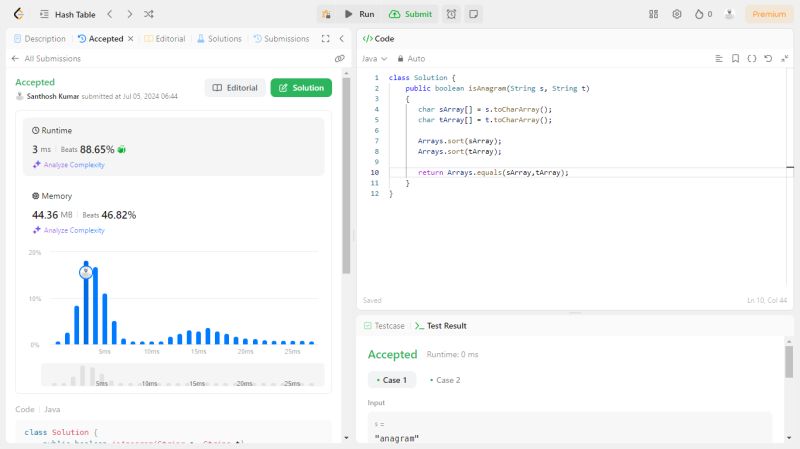The image size is (800, 449).
Task: Open the Java language dropdown
Action: (374, 59)
